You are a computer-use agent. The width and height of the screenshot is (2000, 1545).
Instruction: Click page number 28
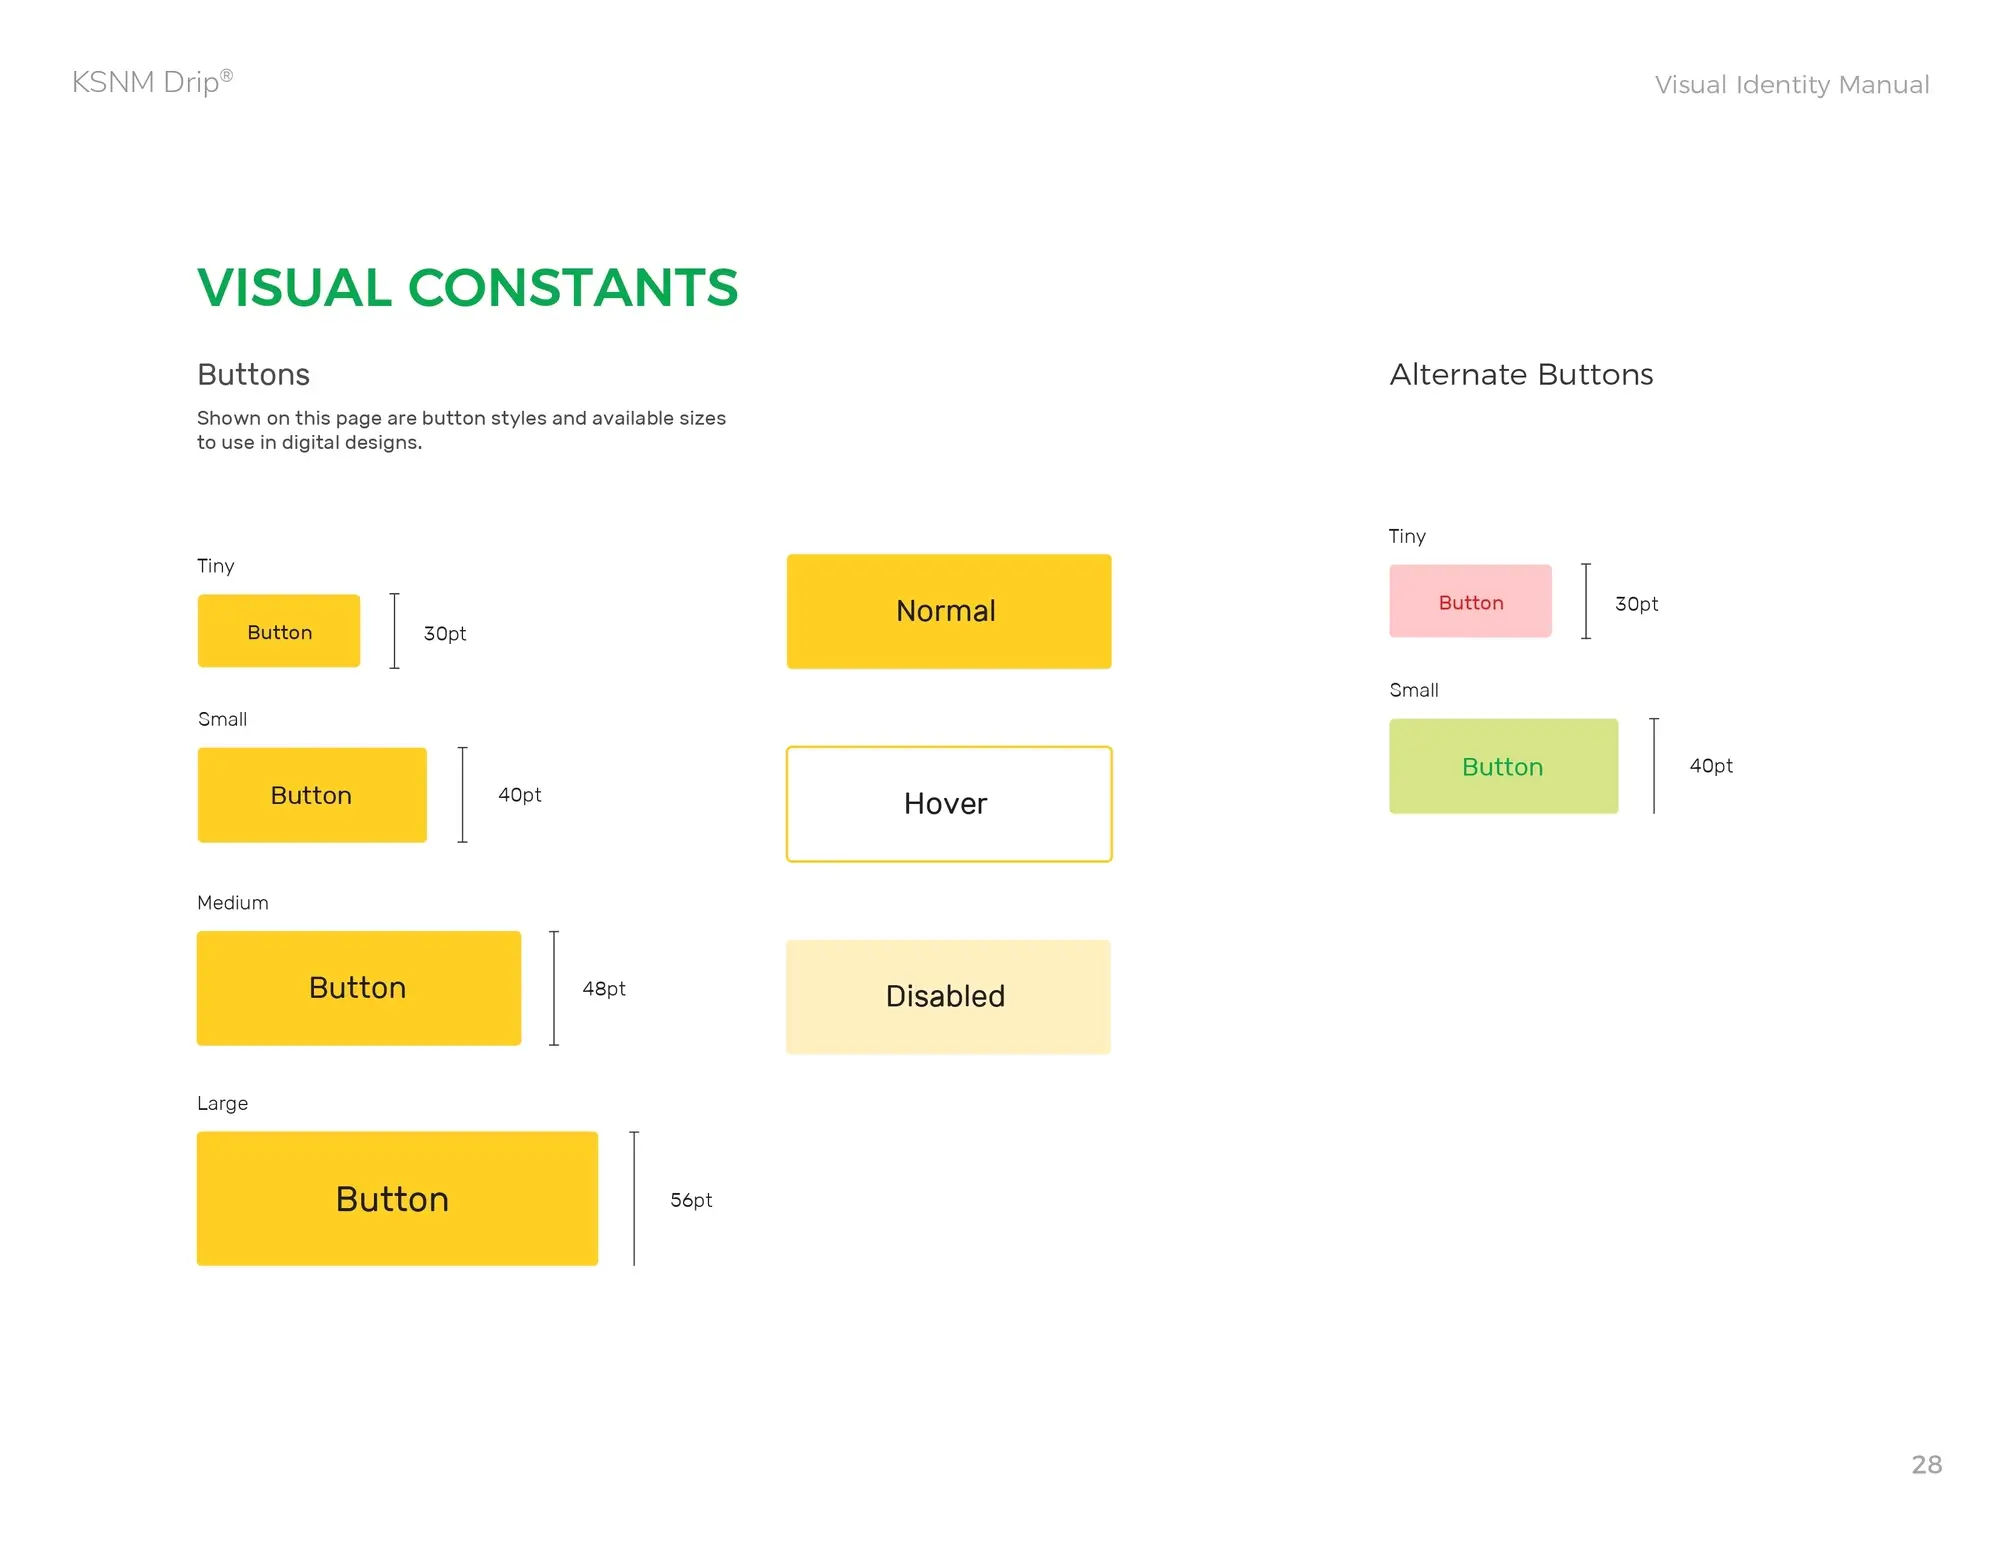1927,1465
